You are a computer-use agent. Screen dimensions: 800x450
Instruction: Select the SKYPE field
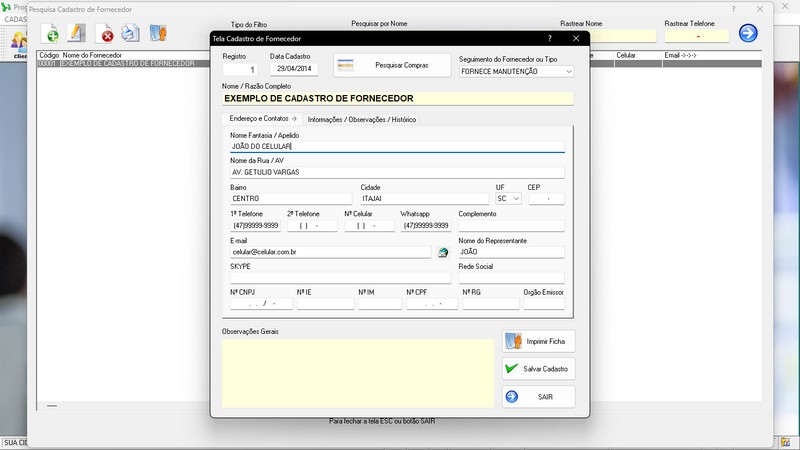pyautogui.click(x=340, y=278)
